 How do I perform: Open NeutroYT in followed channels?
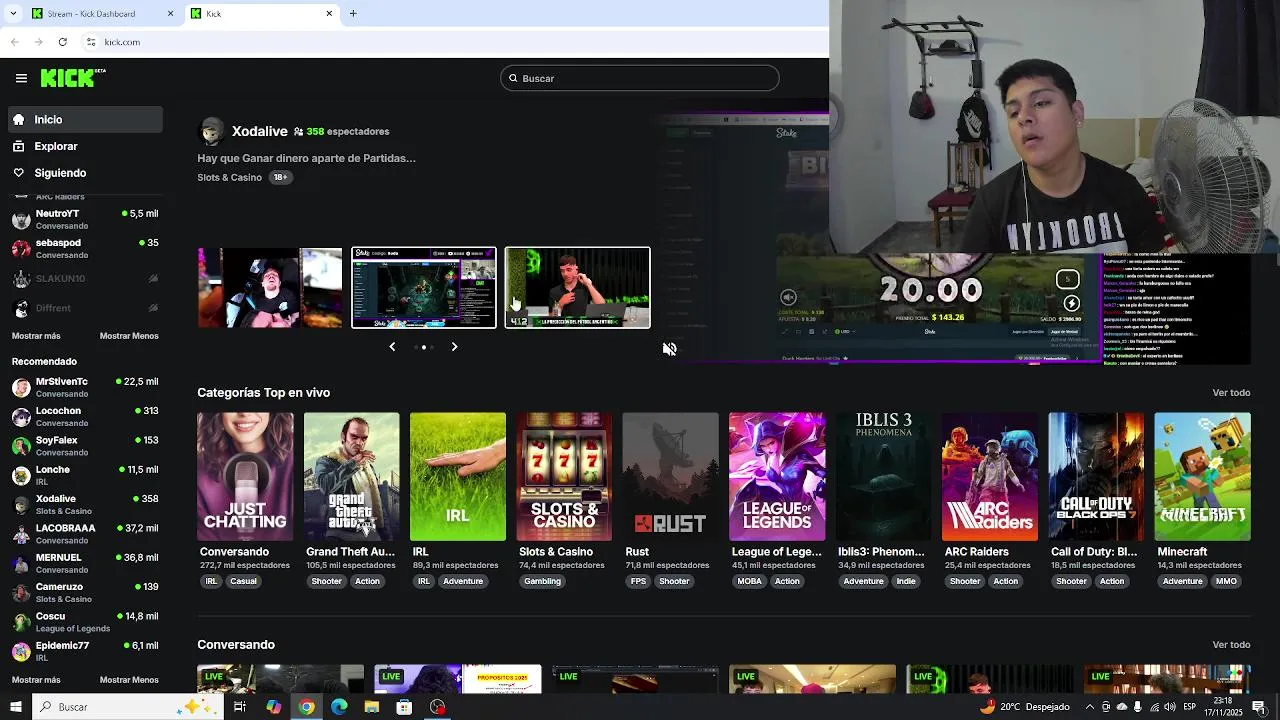pyautogui.click(x=85, y=219)
